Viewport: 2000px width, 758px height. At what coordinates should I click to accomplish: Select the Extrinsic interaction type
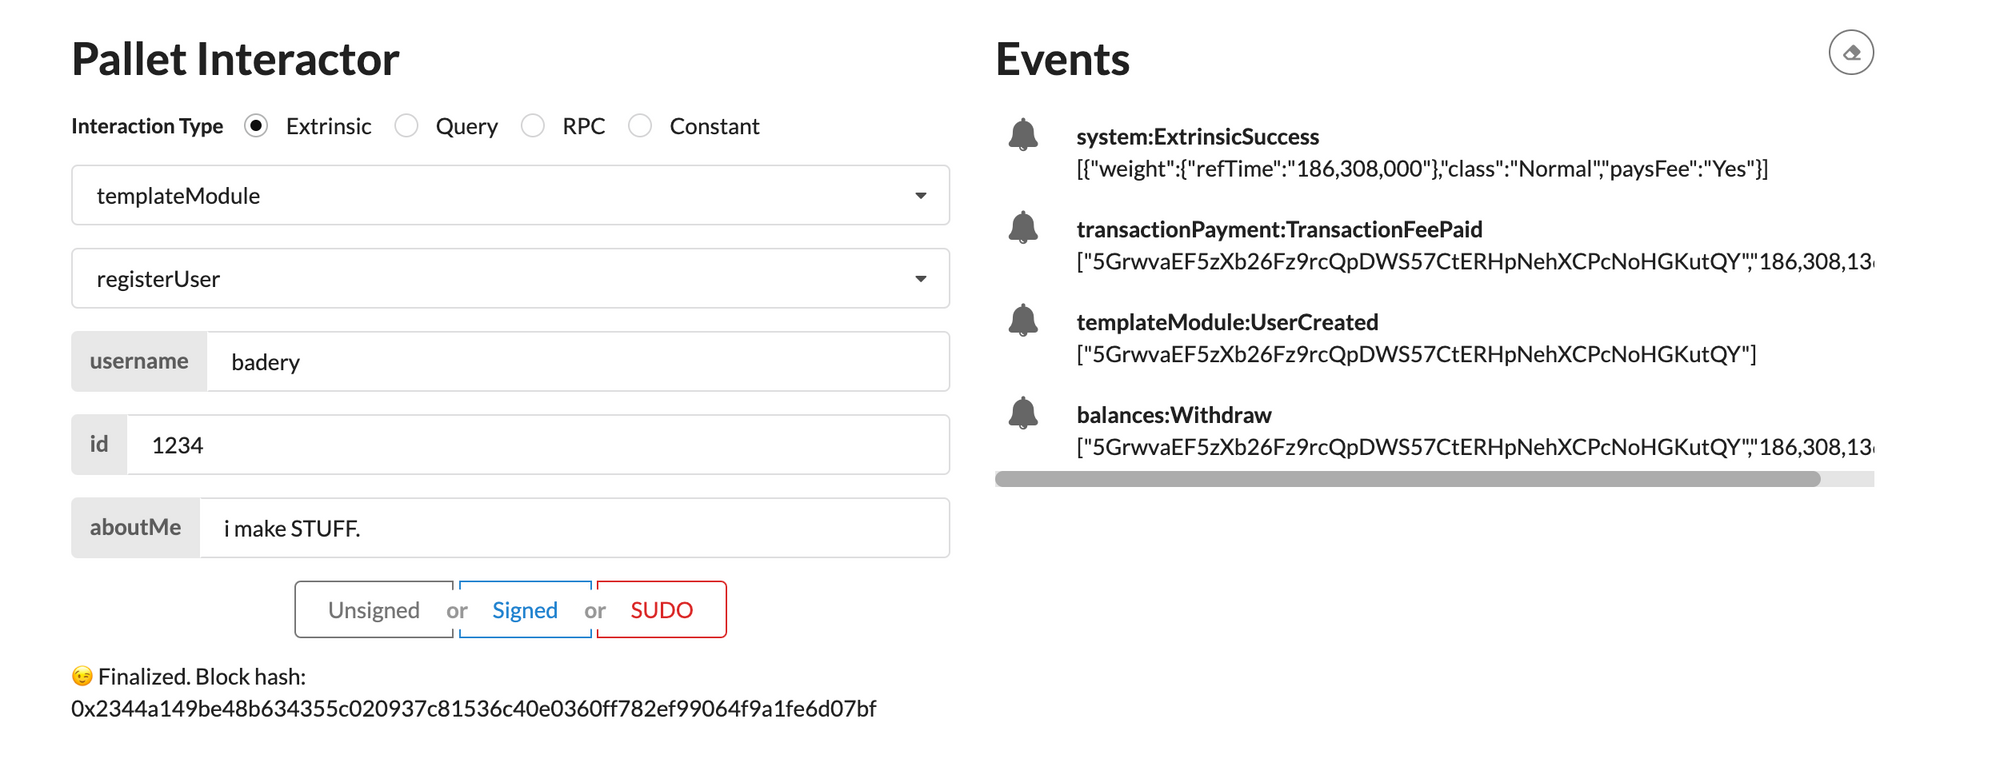(x=257, y=126)
